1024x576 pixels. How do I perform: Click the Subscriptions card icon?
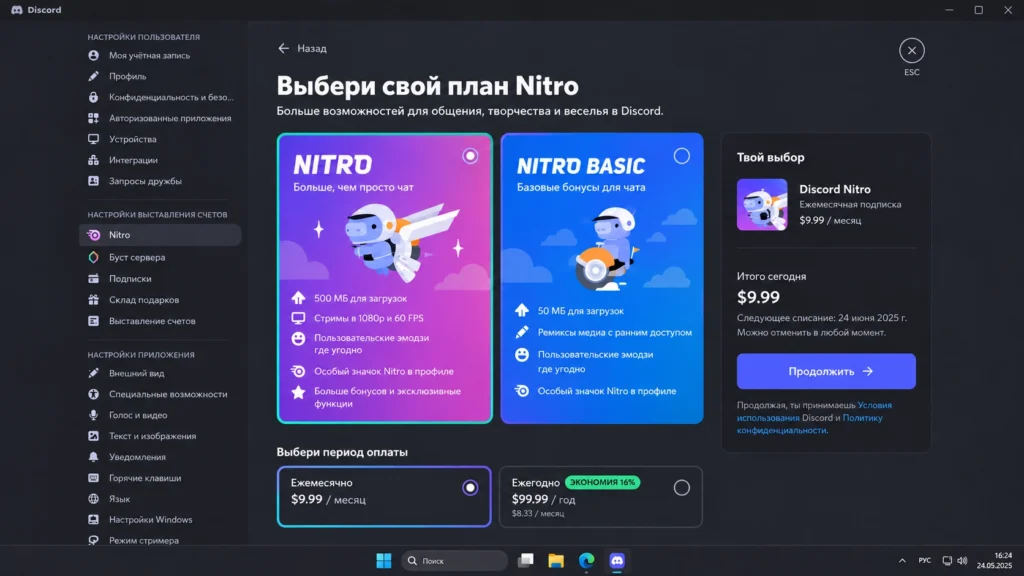(x=93, y=279)
